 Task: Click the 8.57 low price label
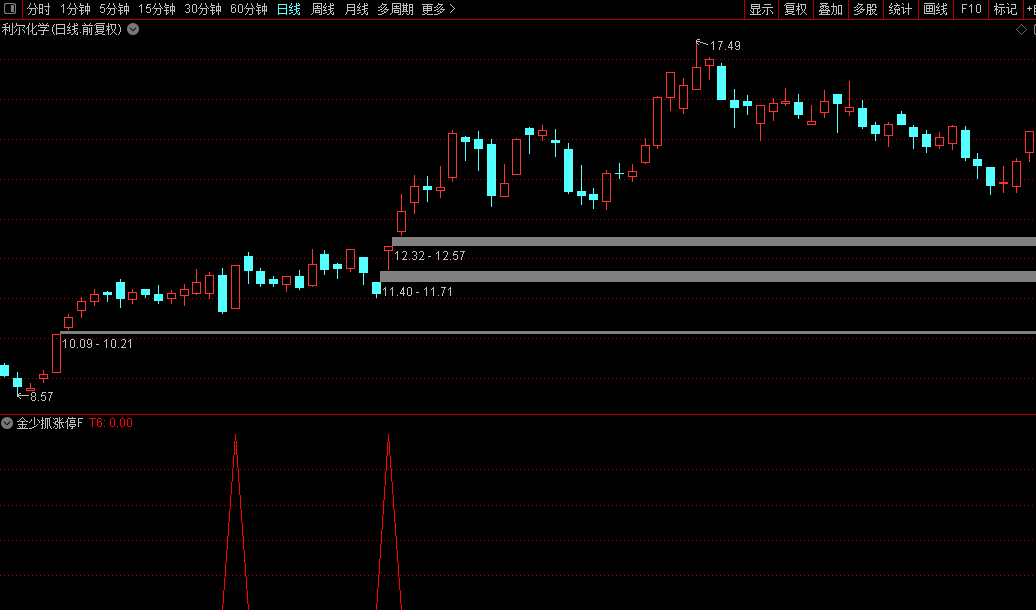pos(42,397)
